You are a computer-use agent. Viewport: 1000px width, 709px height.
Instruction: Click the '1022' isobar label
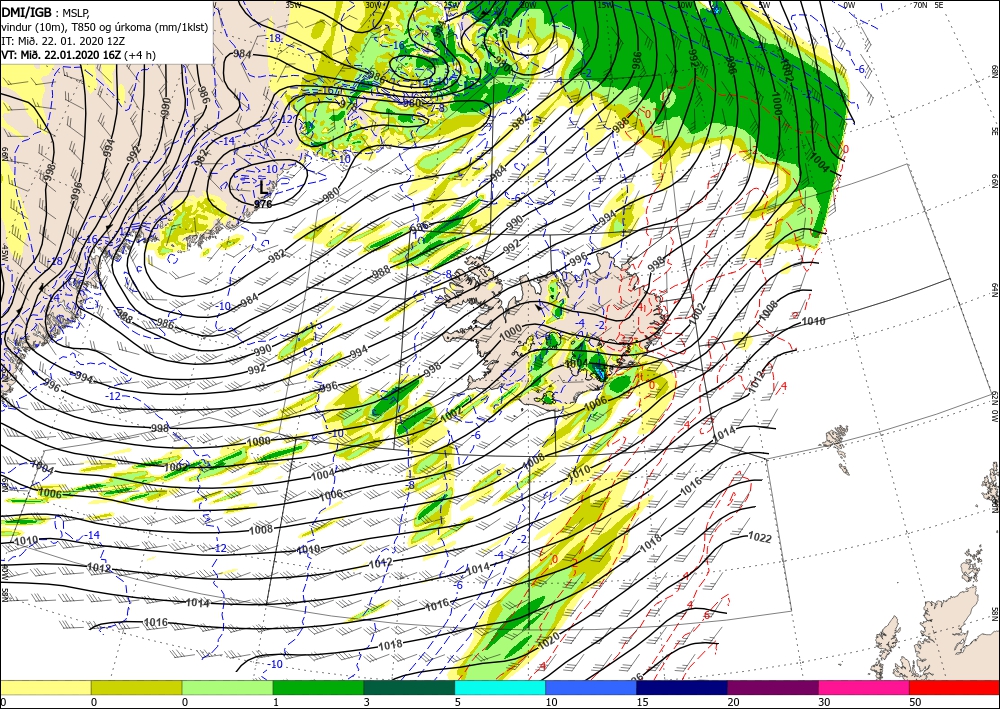click(760, 538)
